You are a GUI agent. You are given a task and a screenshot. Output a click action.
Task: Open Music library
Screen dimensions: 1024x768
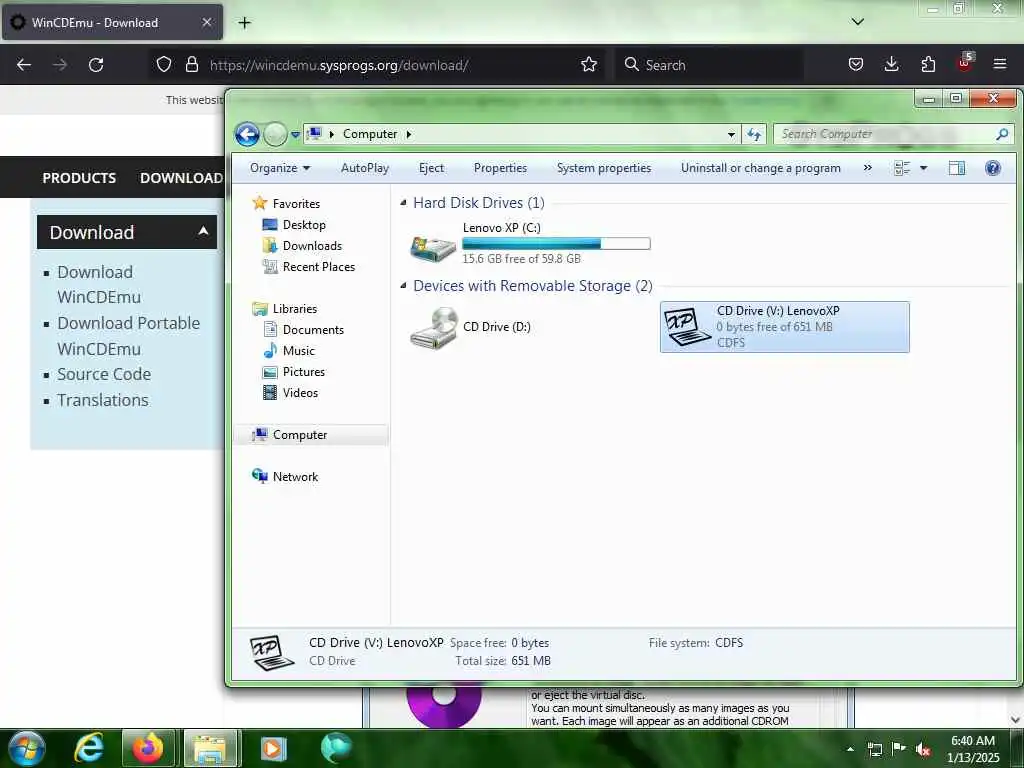pos(298,351)
